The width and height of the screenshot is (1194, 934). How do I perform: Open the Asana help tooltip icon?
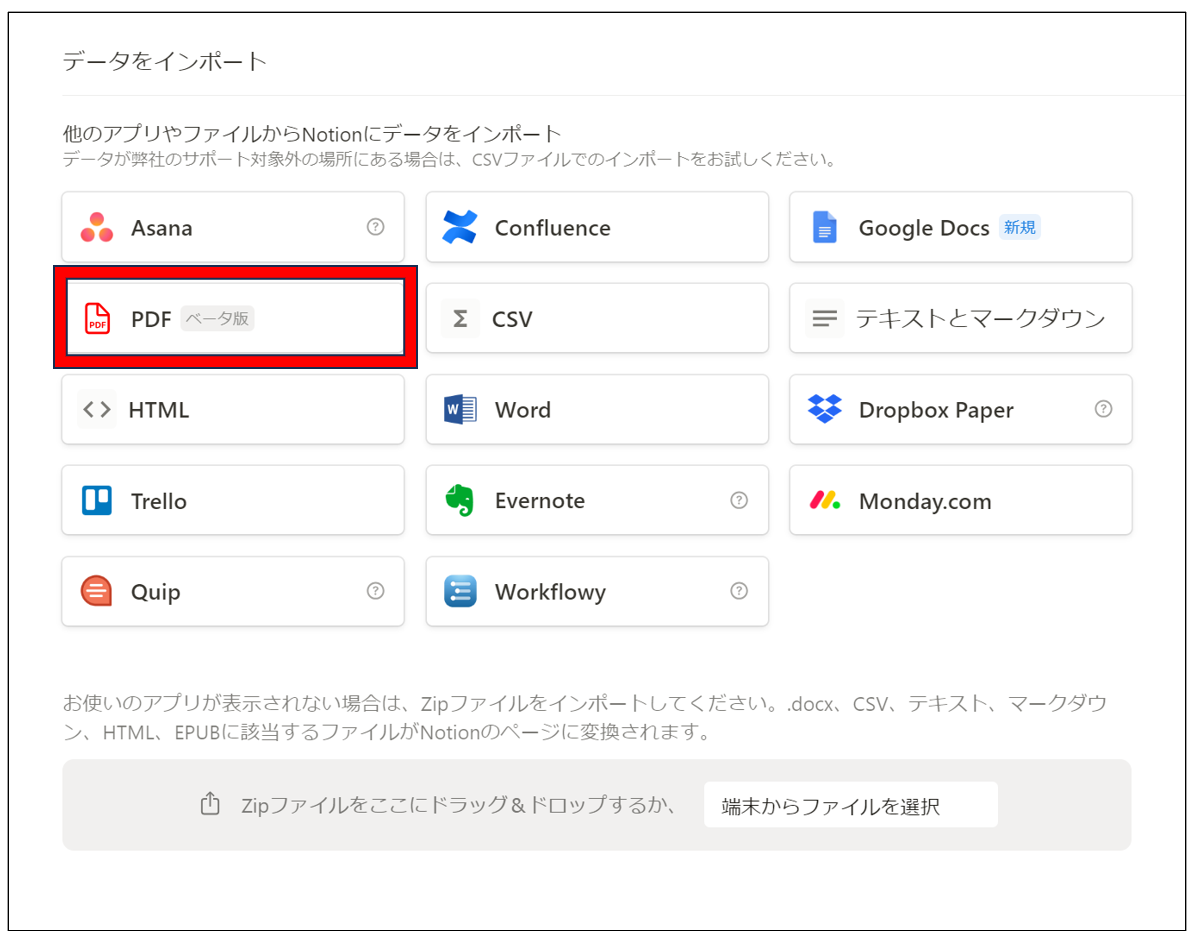click(x=375, y=227)
